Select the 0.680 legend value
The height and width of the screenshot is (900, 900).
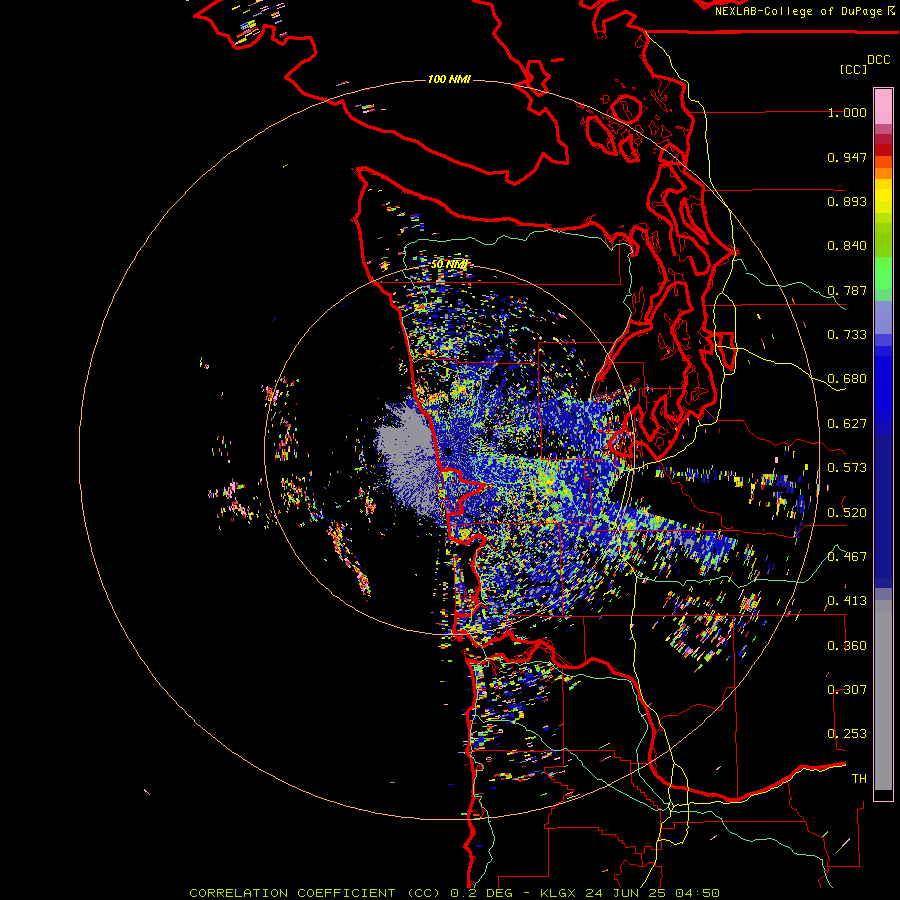(847, 379)
